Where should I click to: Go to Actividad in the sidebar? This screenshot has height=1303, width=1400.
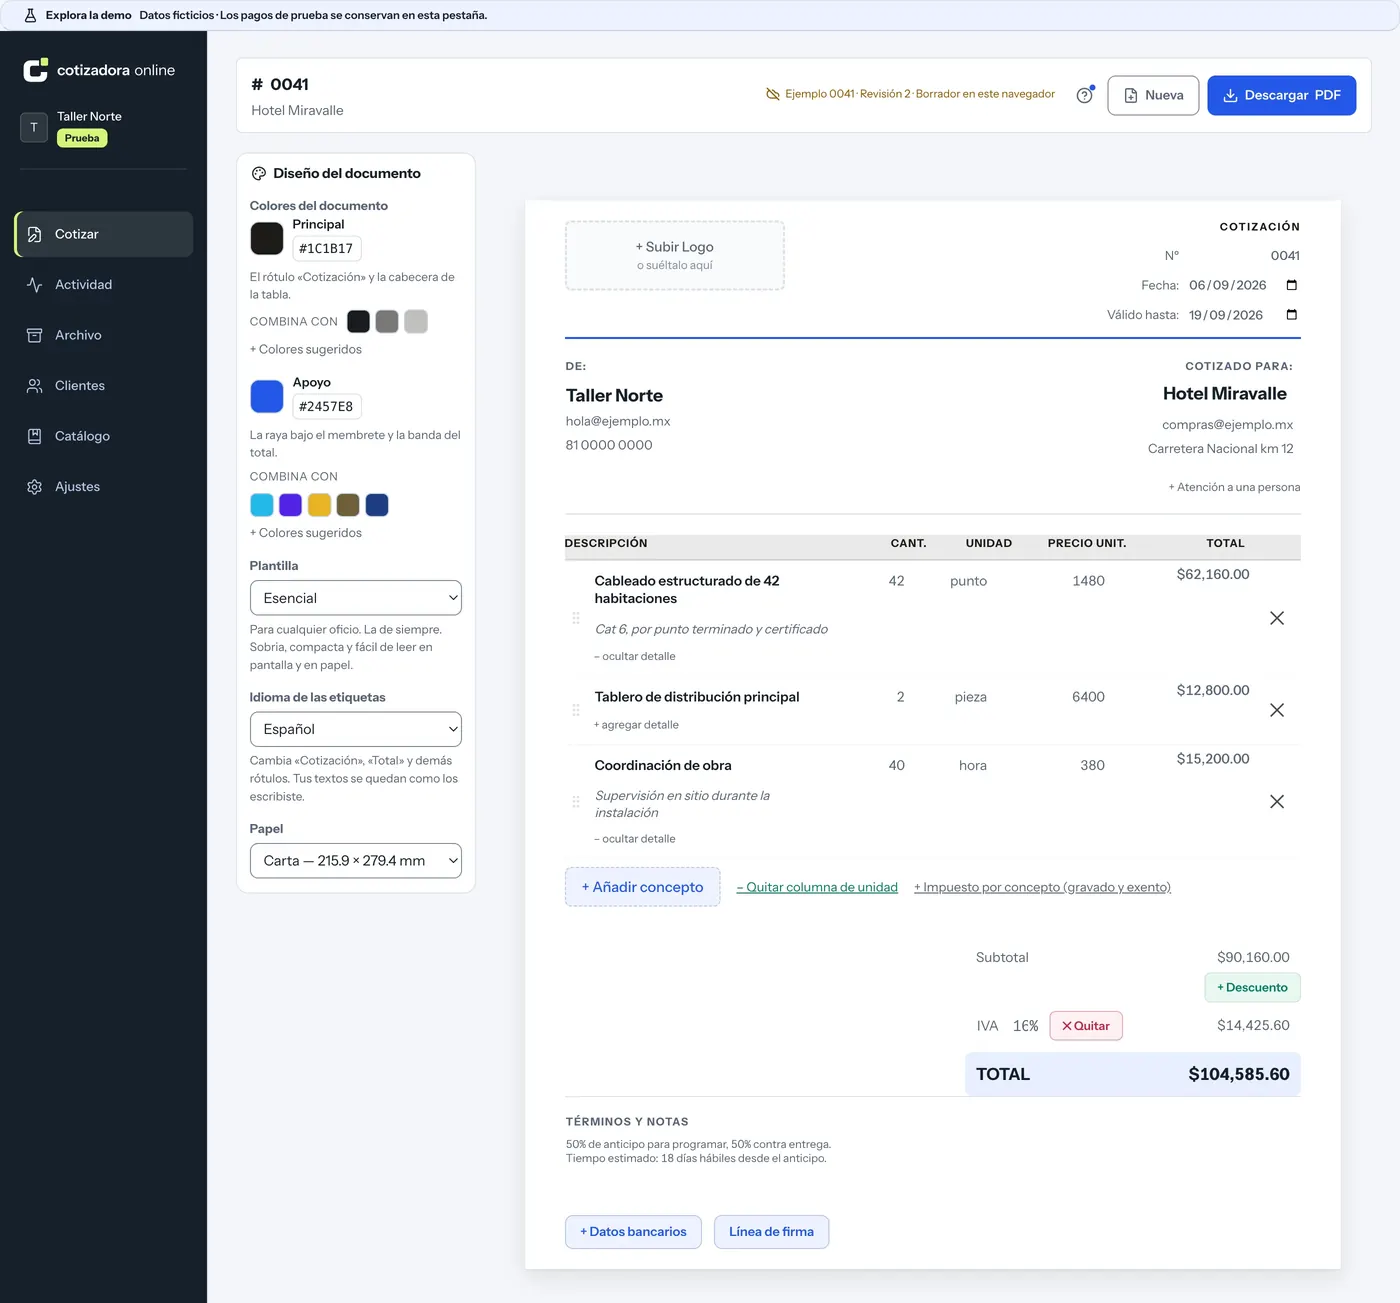tap(104, 285)
